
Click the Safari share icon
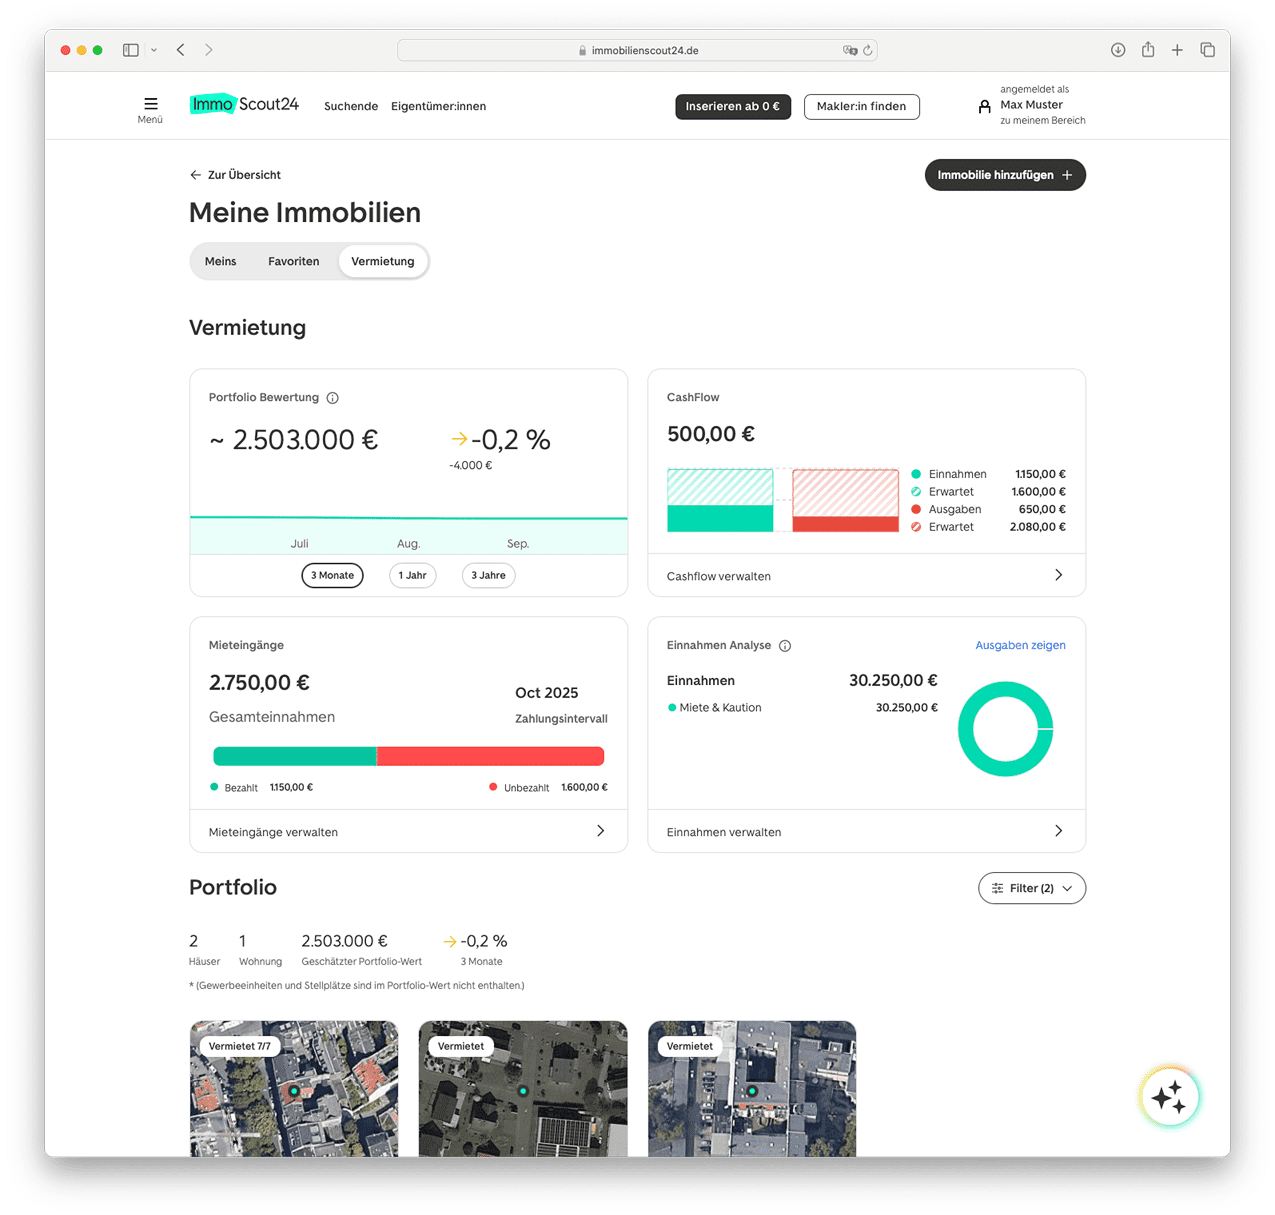[x=1148, y=50]
